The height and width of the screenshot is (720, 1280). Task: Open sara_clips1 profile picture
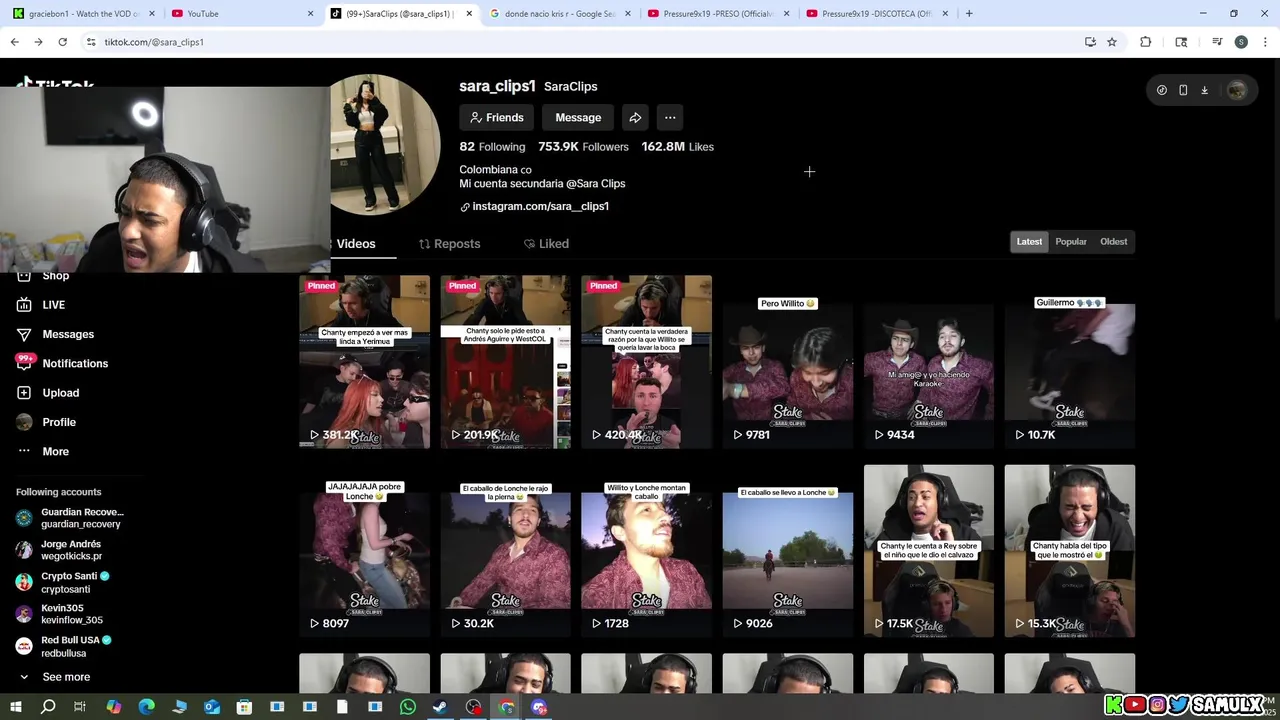386,145
